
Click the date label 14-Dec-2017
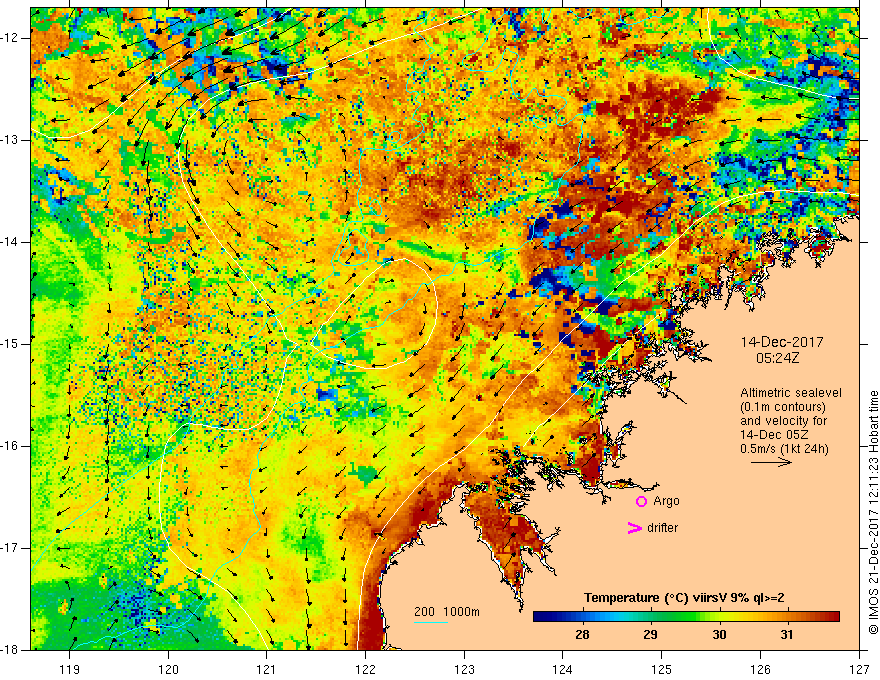pos(782,342)
